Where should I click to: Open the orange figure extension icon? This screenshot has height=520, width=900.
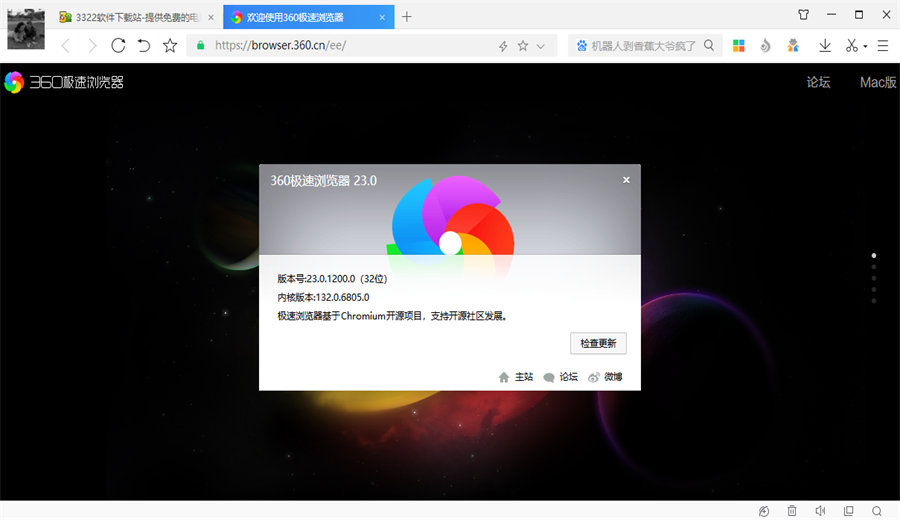(x=793, y=45)
